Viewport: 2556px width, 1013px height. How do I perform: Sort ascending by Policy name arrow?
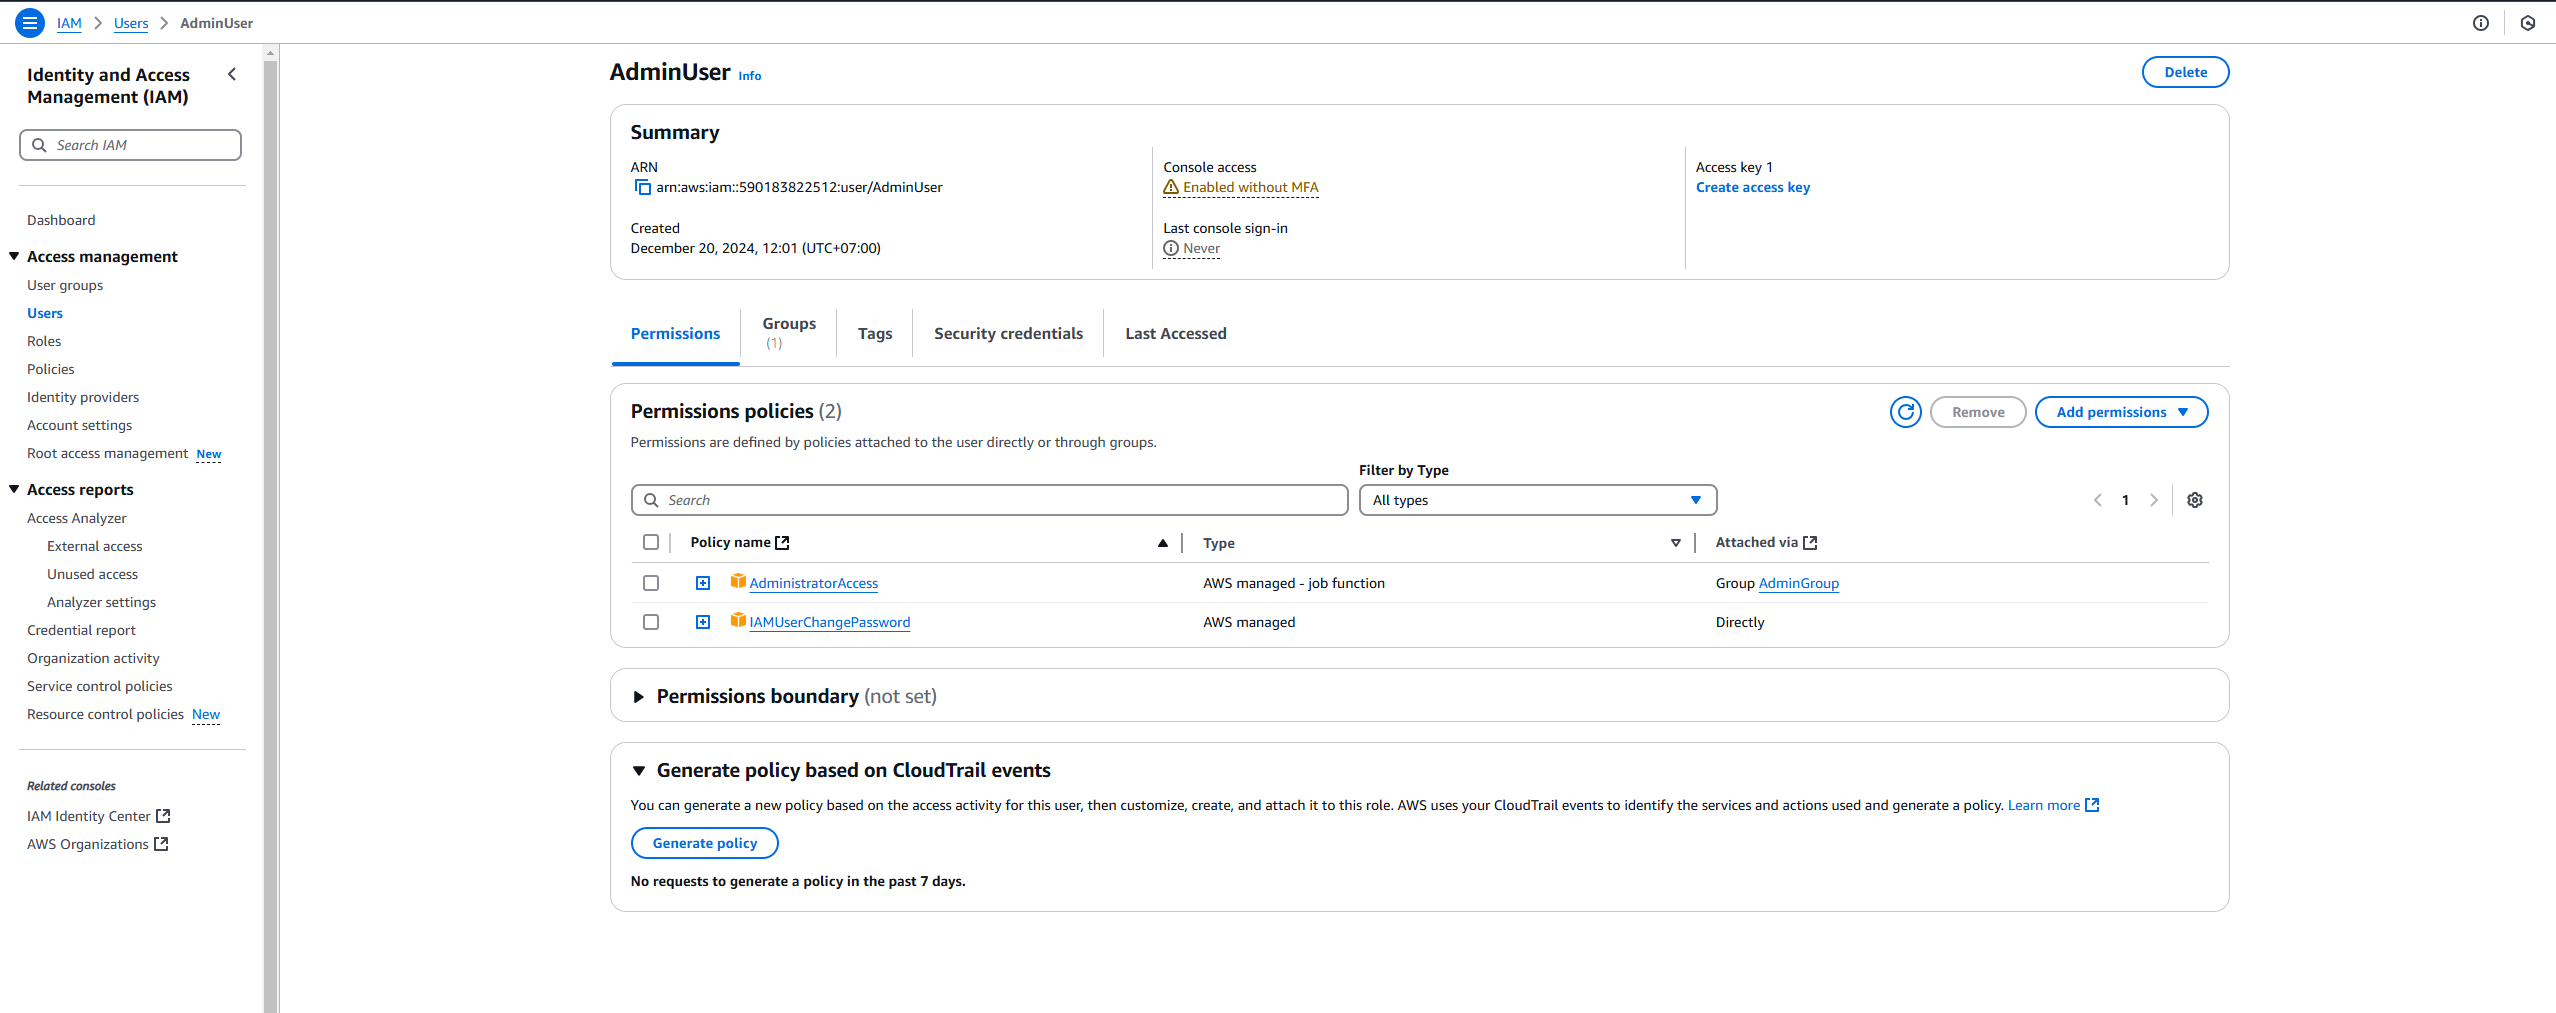(1162, 543)
